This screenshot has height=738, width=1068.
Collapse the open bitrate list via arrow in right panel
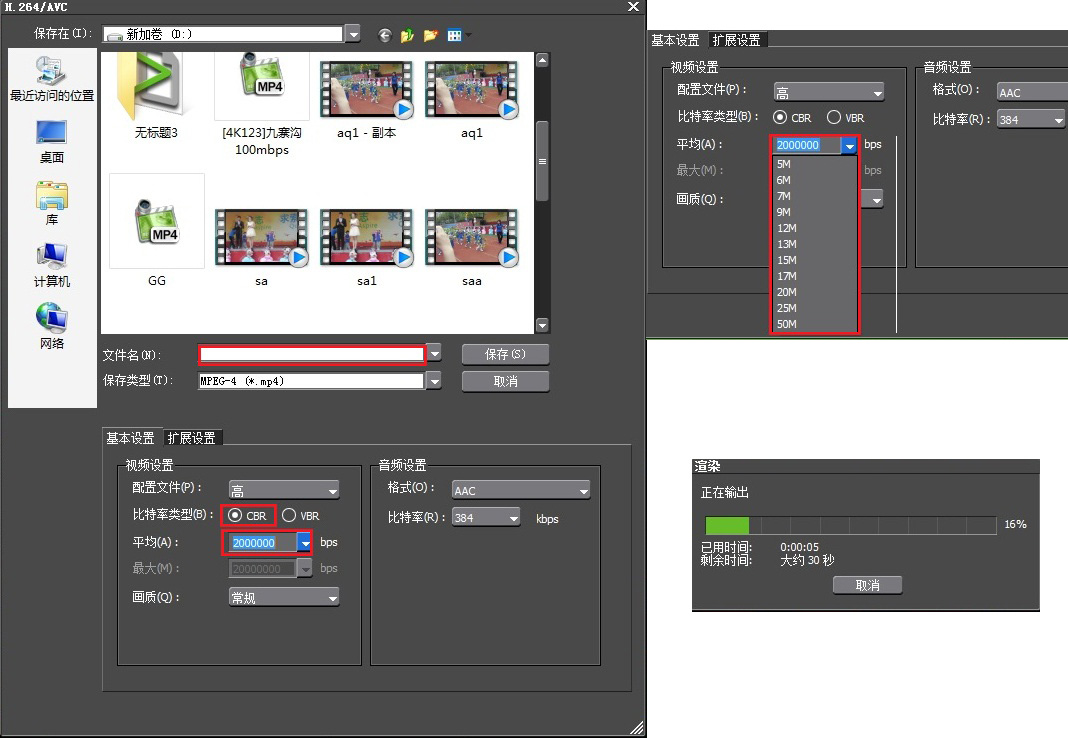(x=849, y=145)
